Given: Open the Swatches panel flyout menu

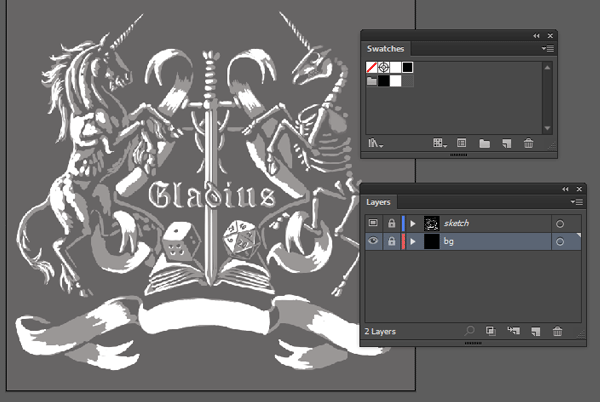Looking at the screenshot, I should pyautogui.click(x=548, y=49).
